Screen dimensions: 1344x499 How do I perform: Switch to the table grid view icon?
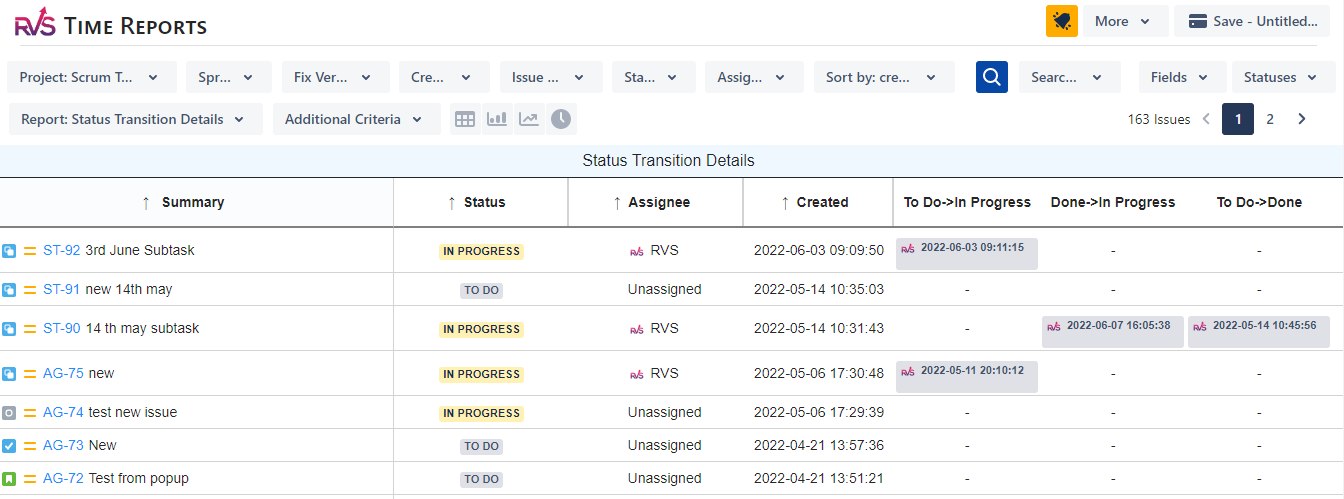point(464,119)
